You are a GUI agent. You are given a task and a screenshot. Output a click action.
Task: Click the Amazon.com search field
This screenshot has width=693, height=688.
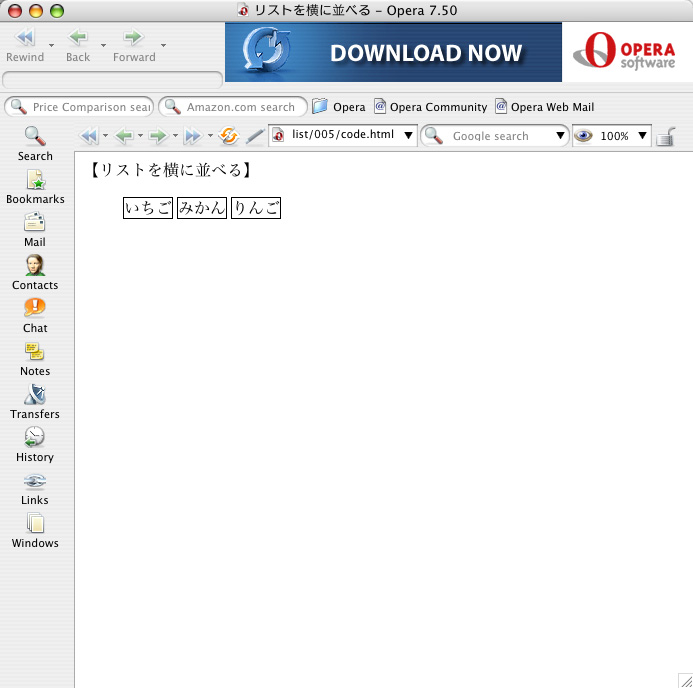tap(233, 107)
